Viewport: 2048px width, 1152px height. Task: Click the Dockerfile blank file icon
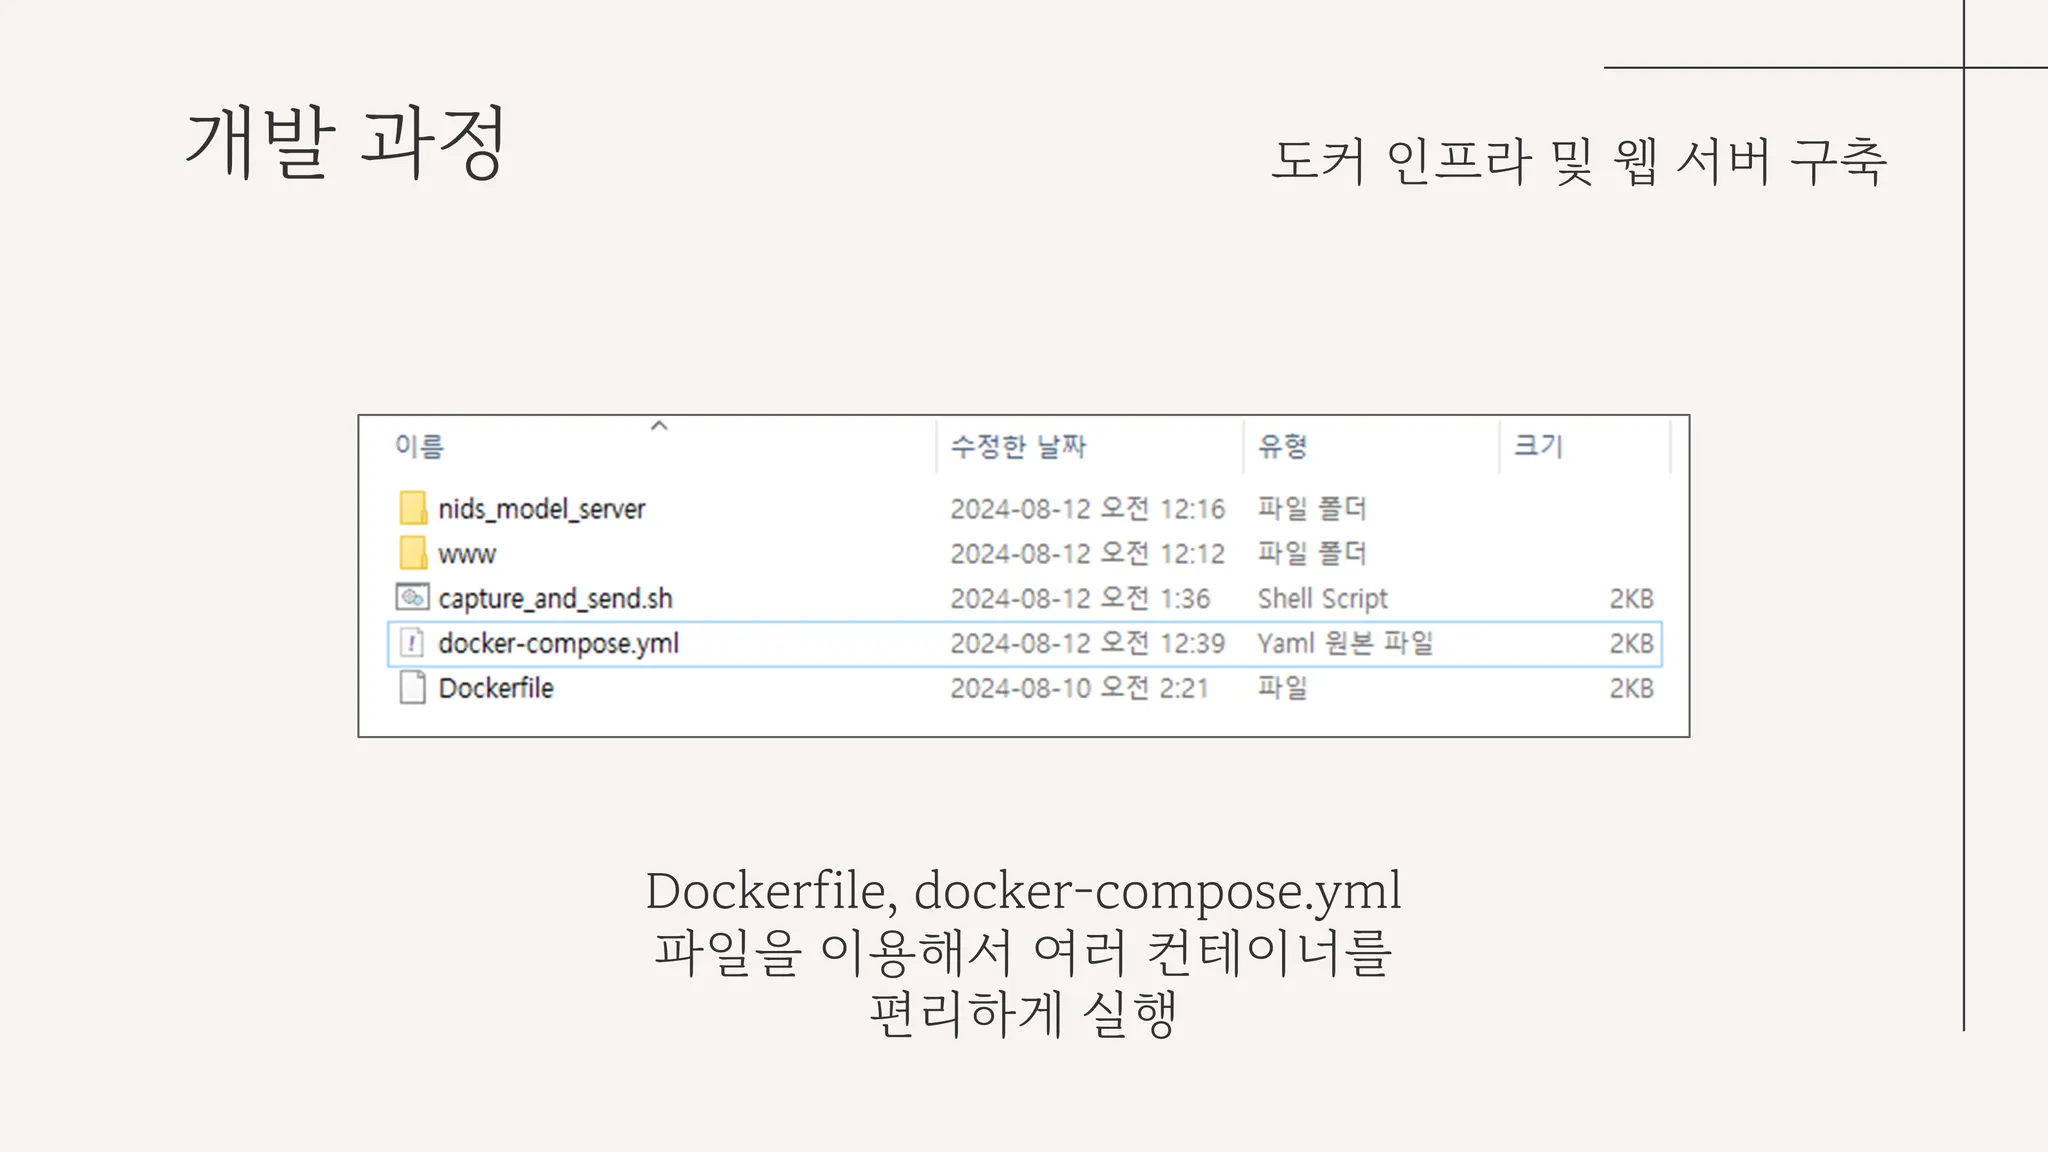[x=412, y=688]
